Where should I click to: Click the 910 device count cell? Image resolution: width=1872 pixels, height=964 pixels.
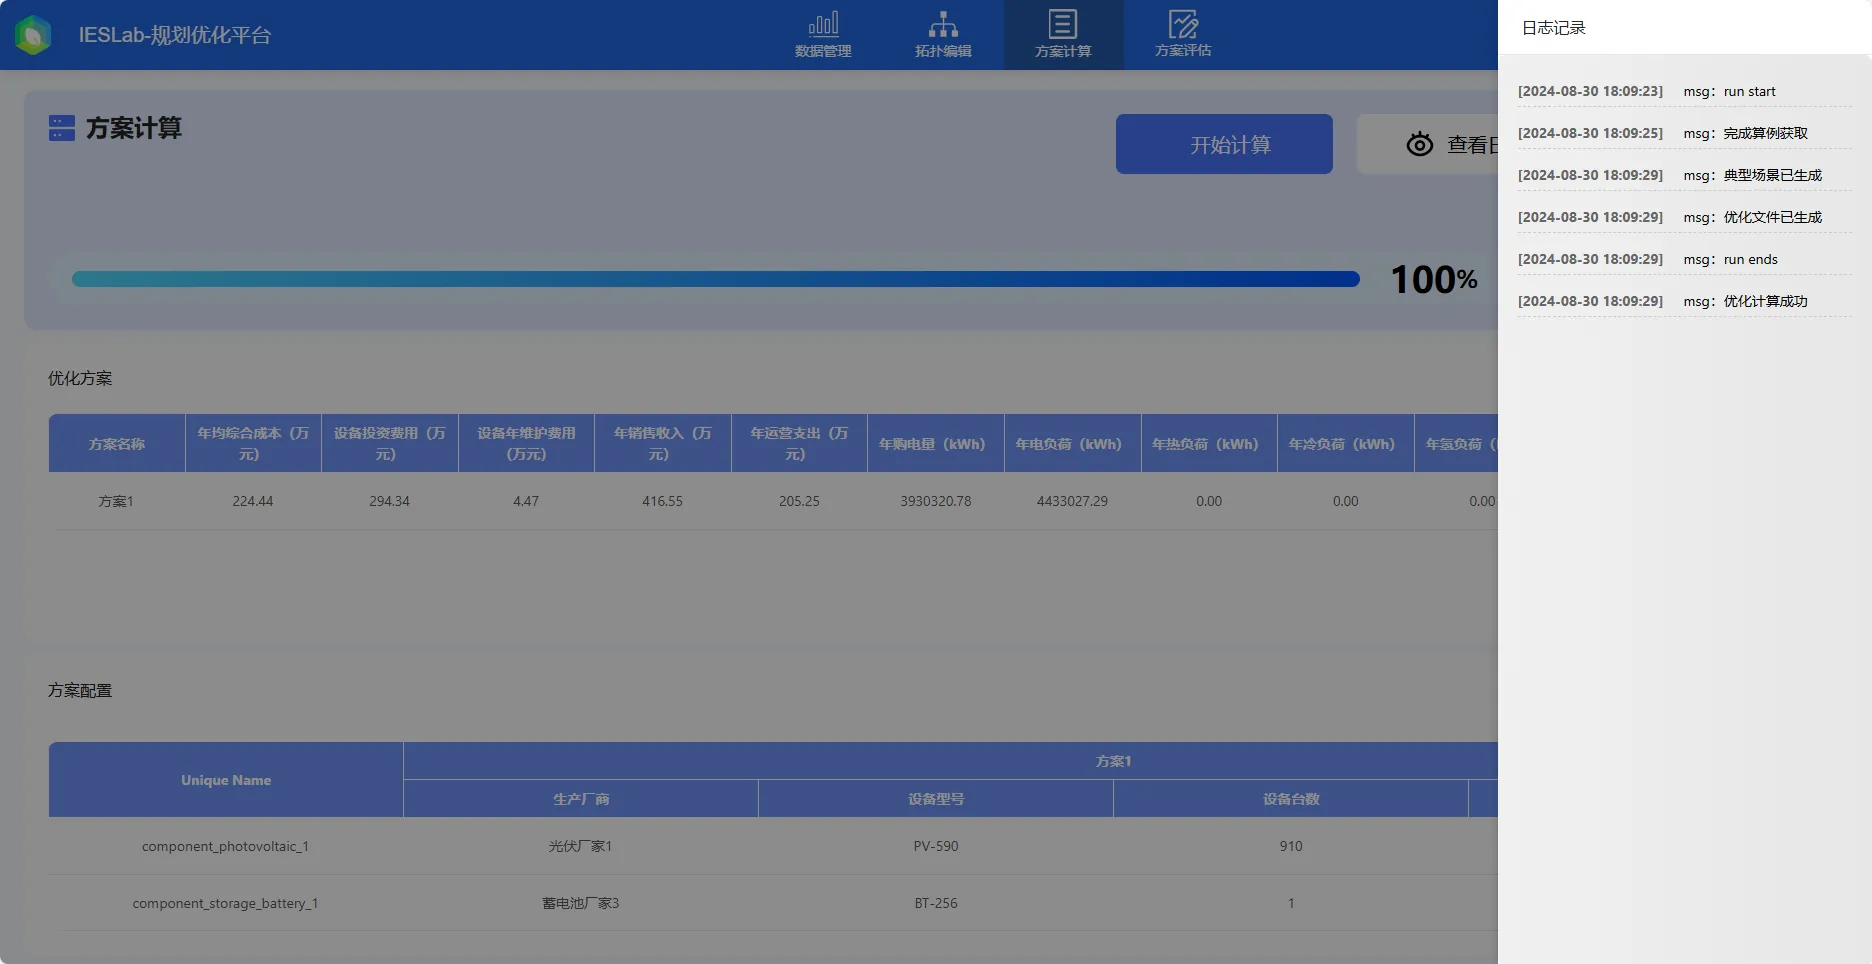coord(1291,846)
